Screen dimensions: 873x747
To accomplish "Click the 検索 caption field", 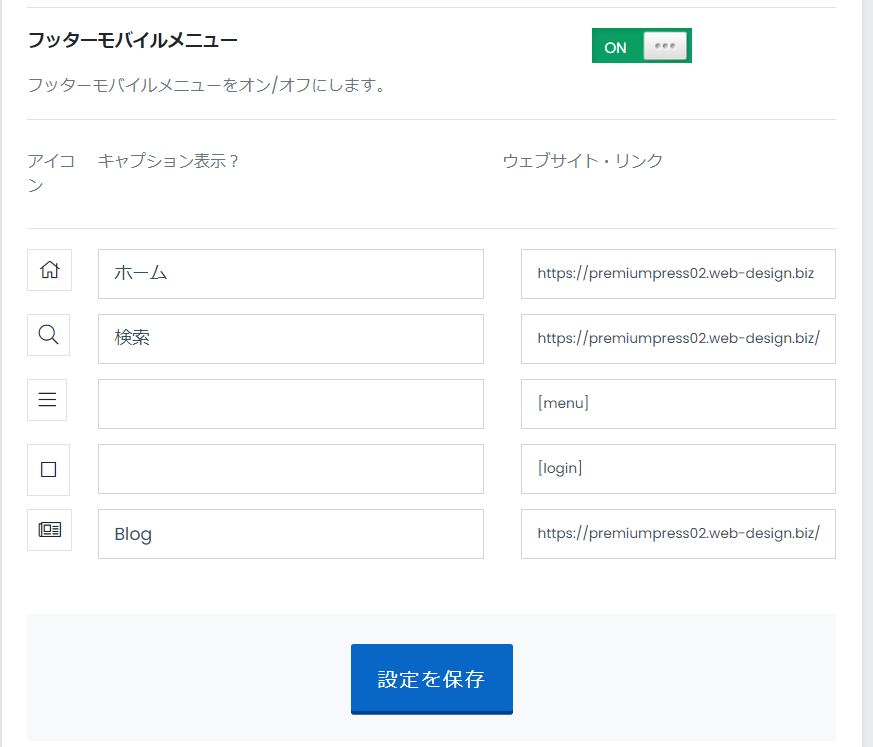I will [x=291, y=339].
